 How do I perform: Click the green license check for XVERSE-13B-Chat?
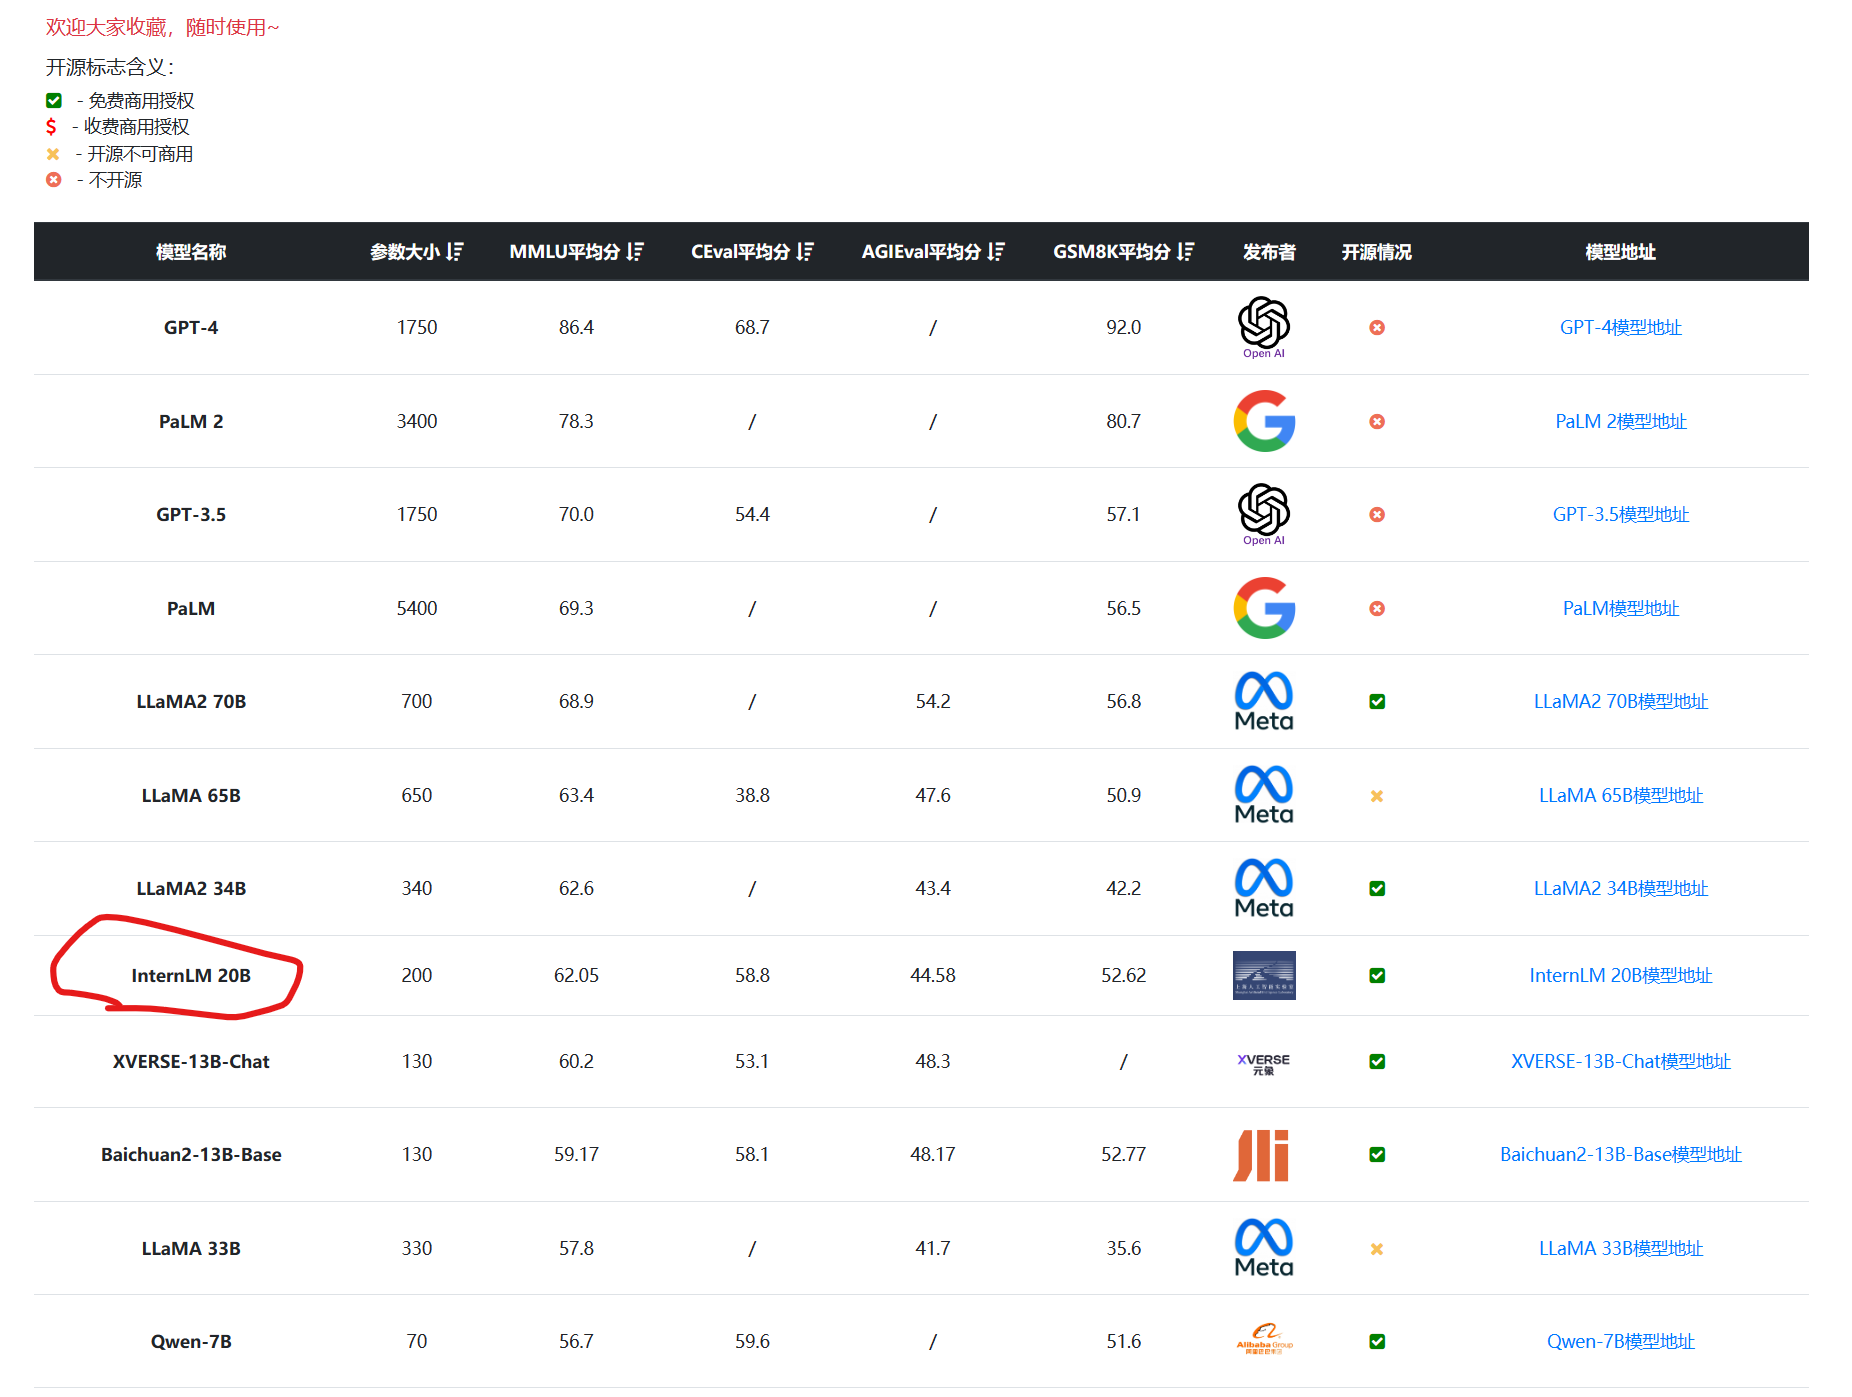(1377, 1062)
